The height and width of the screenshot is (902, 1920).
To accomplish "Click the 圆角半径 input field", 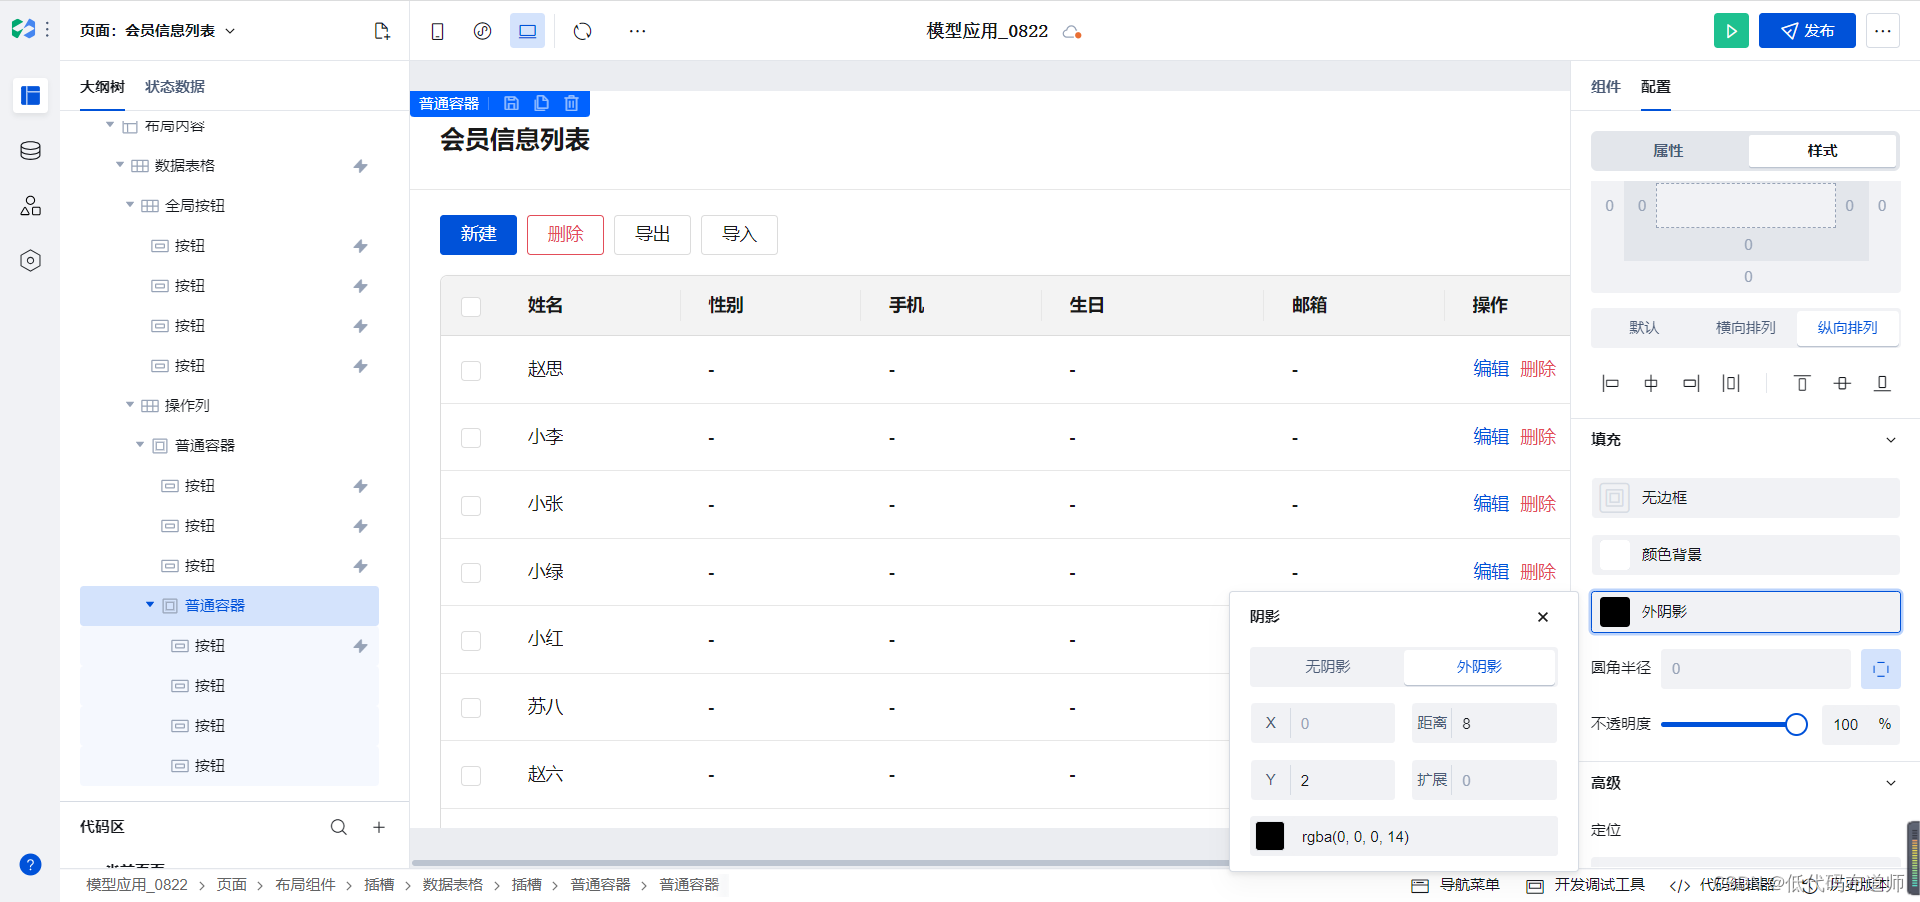I will click(x=1755, y=669).
